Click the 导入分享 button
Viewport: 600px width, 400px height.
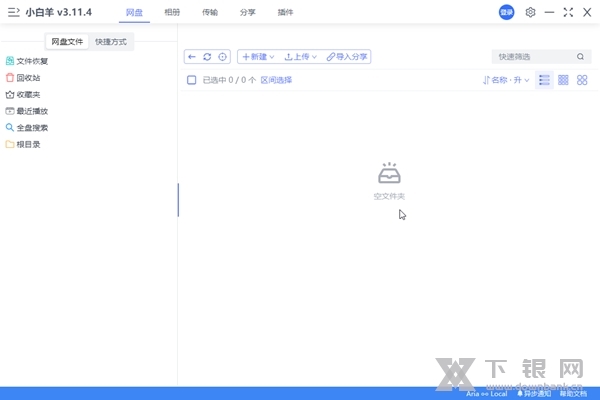347,57
